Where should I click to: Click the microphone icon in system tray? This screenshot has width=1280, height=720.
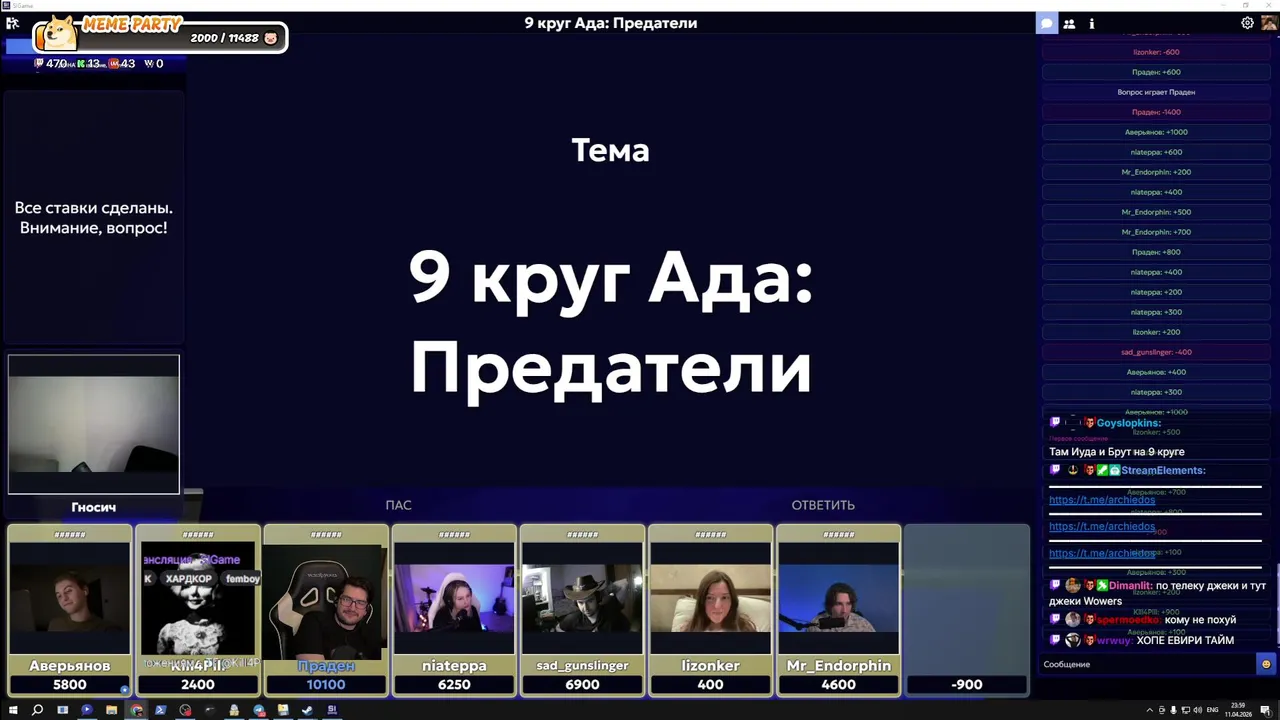(1173, 710)
